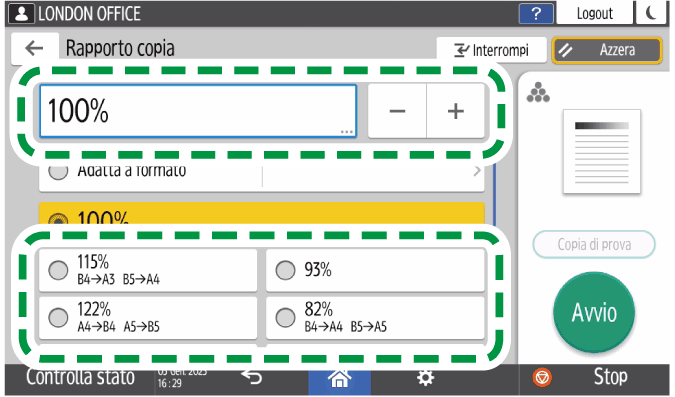Image resolution: width=675 pixels, height=397 pixels.
Task: Tap the energy saver moon icon
Action: 652,12
